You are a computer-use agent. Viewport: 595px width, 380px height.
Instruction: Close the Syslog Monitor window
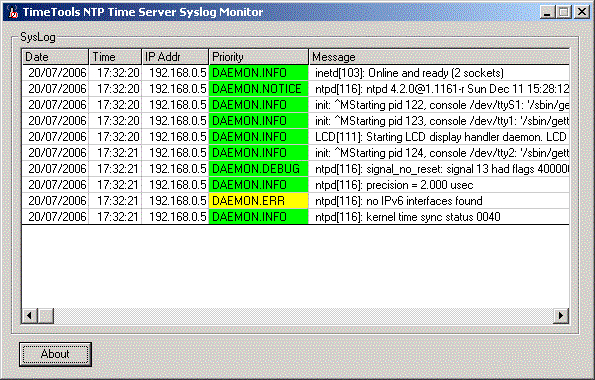click(x=581, y=12)
